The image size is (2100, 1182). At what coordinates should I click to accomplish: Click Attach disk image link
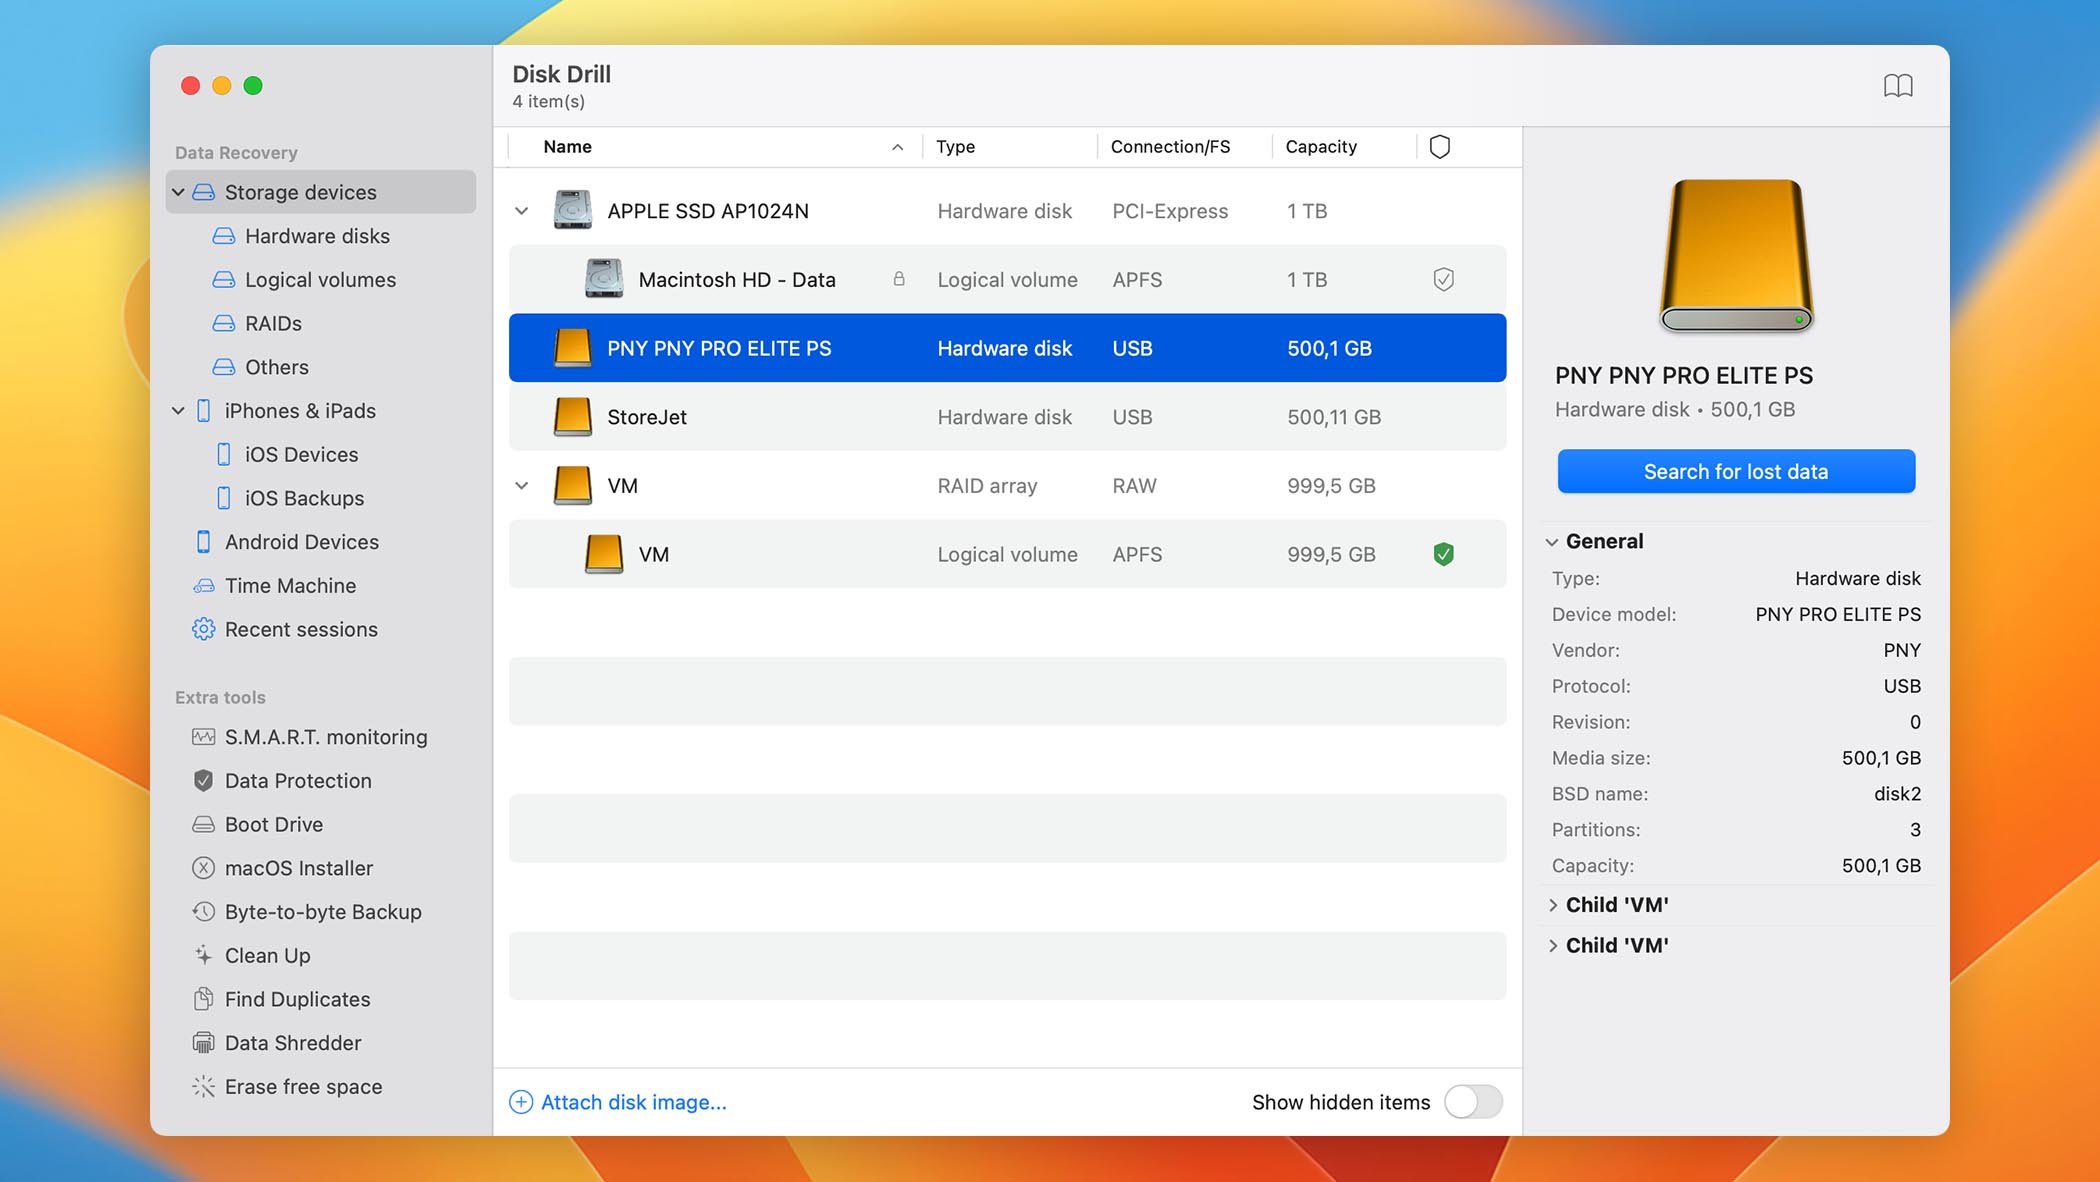pyautogui.click(x=618, y=1102)
